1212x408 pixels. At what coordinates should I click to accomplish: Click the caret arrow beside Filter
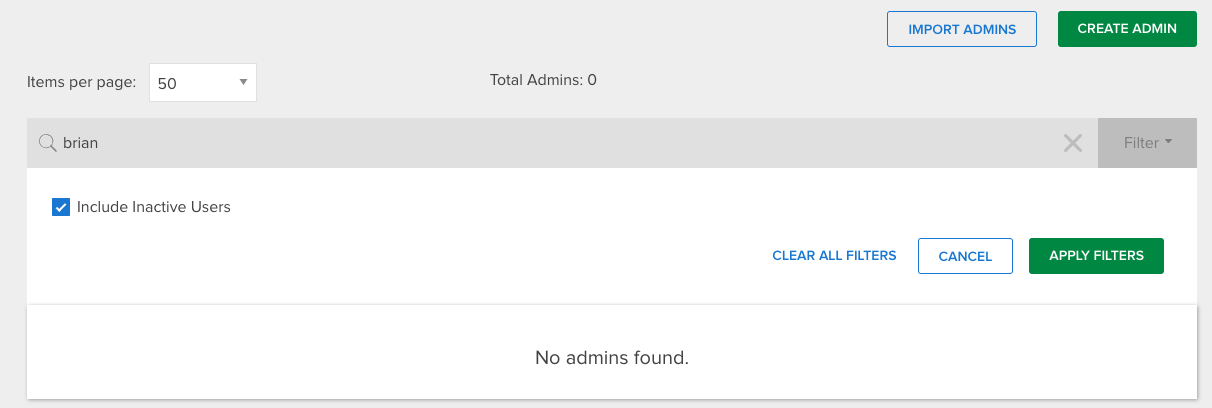pos(1168,143)
